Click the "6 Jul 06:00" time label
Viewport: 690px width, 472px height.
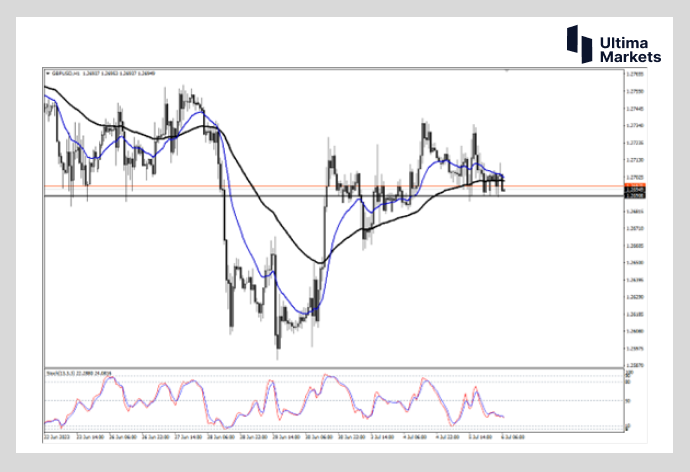pyautogui.click(x=513, y=437)
